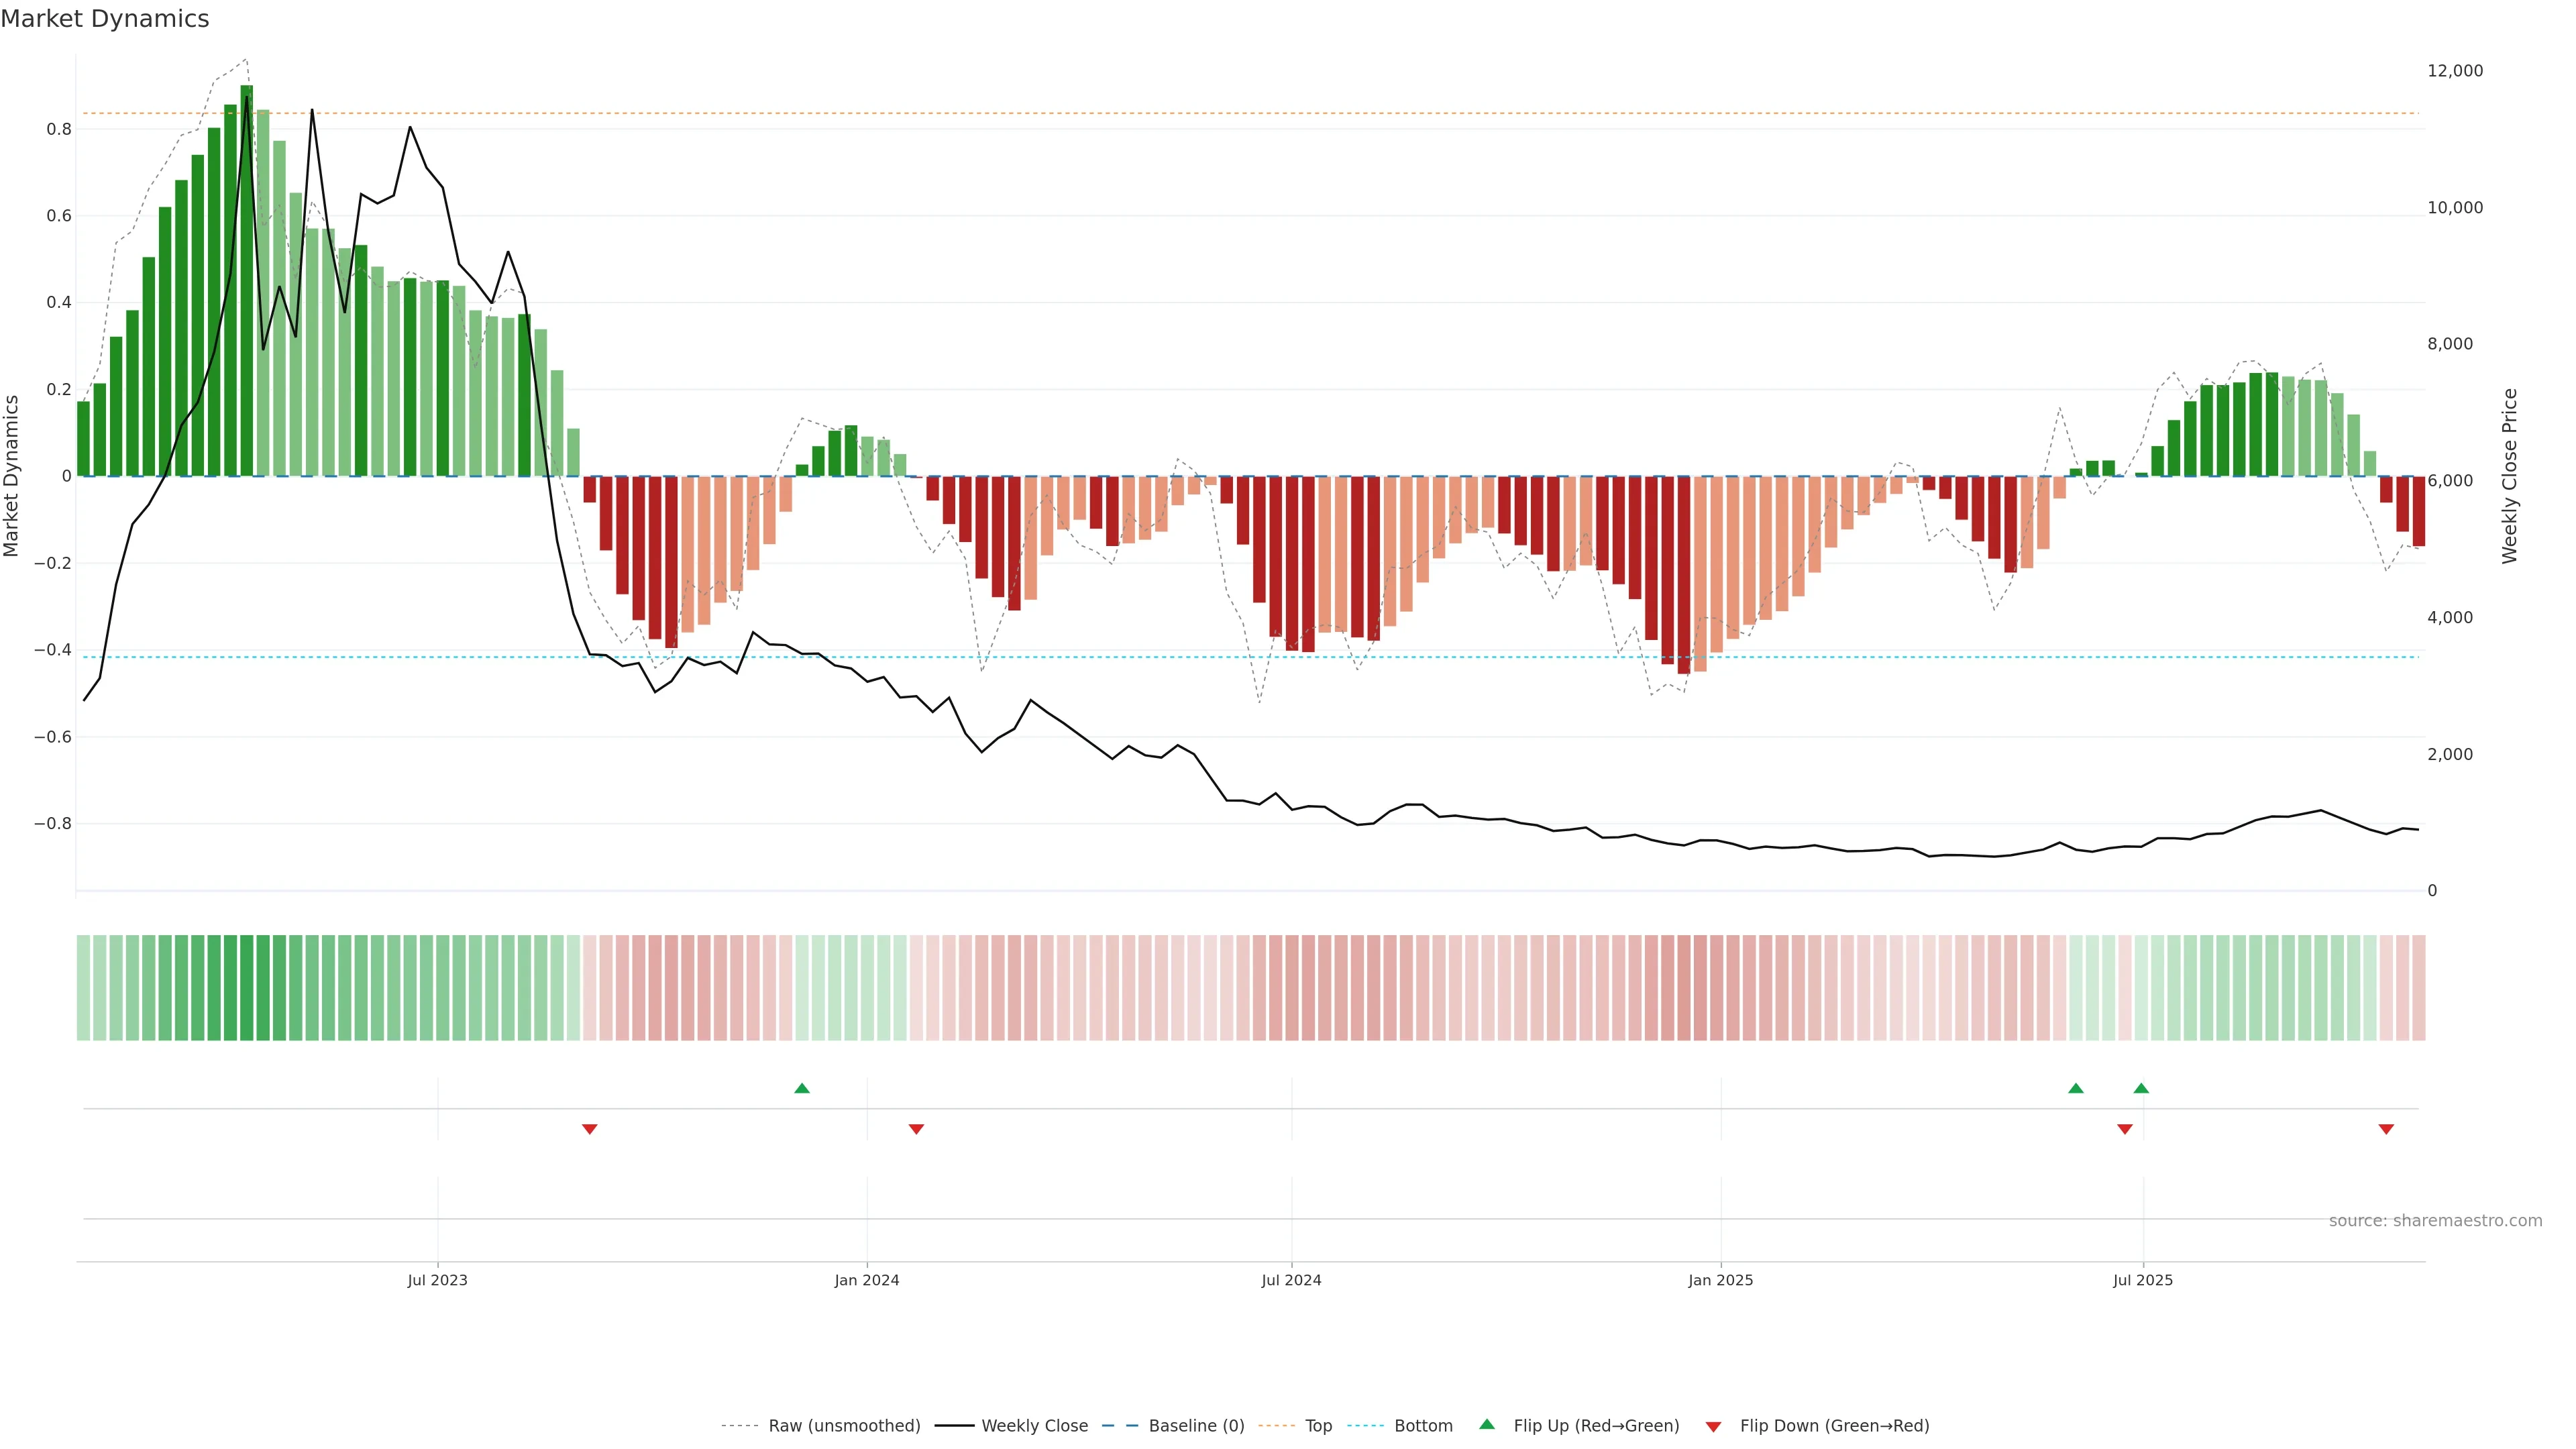This screenshot has width=2576, height=1449.
Task: Click the Market Dynamics chart title
Action: click(x=105, y=19)
